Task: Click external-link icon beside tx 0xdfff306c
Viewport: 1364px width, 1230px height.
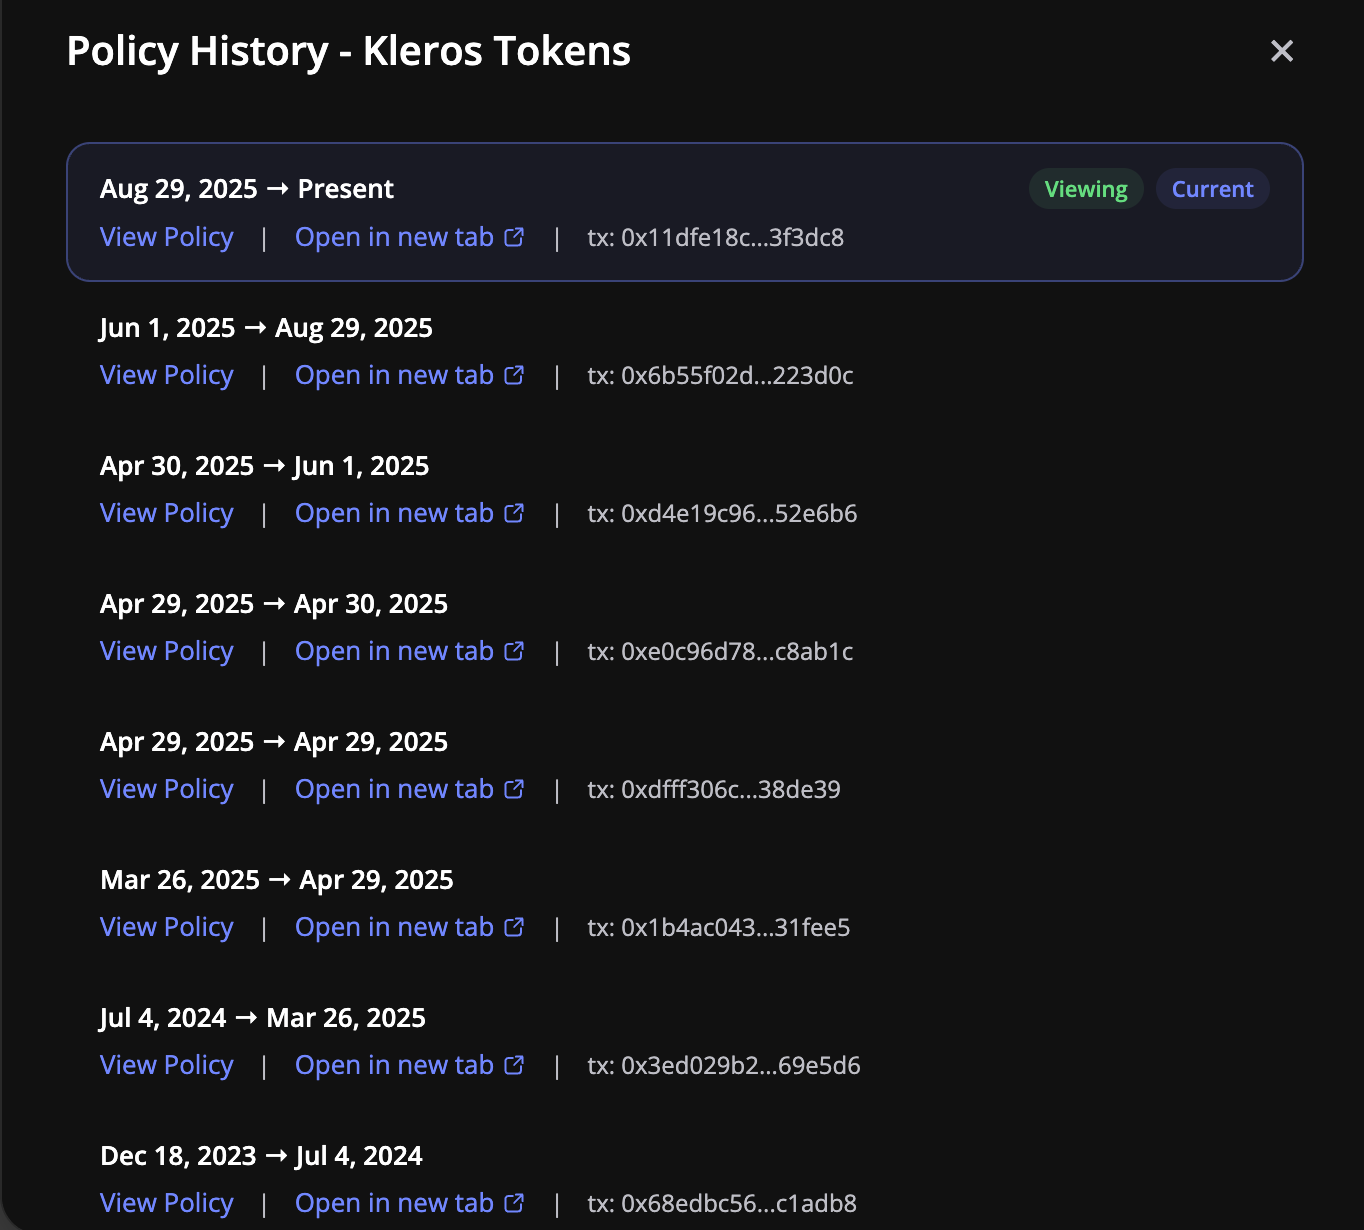Action: (x=514, y=789)
